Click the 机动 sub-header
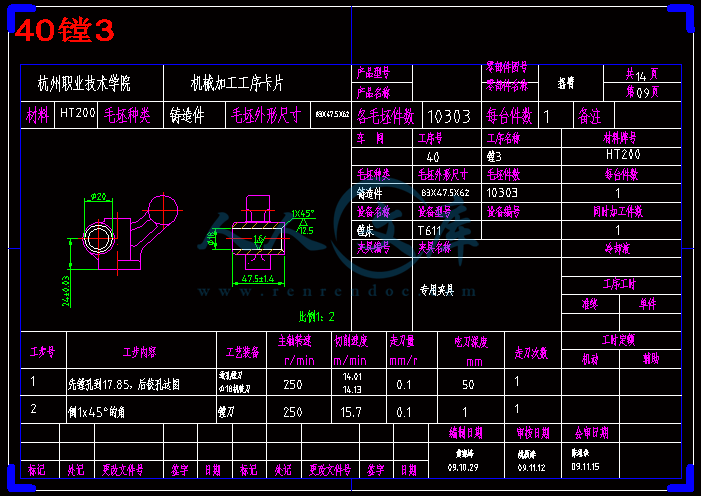The width and height of the screenshot is (701, 496). [590, 359]
